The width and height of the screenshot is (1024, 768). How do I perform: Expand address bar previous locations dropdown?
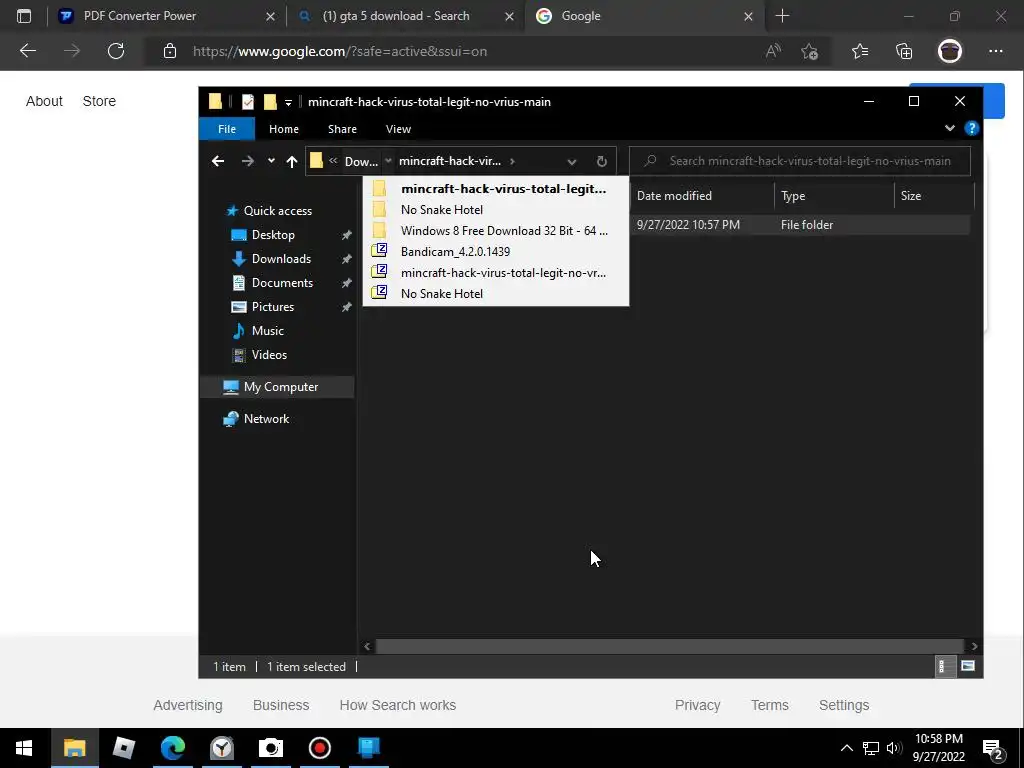click(x=571, y=161)
